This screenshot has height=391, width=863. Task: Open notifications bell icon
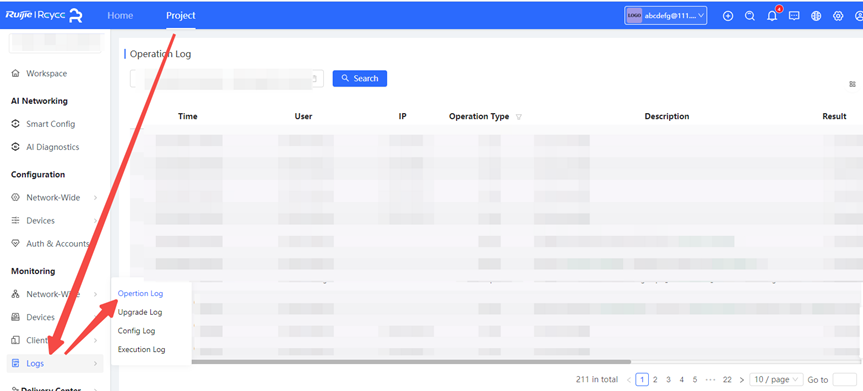(772, 16)
